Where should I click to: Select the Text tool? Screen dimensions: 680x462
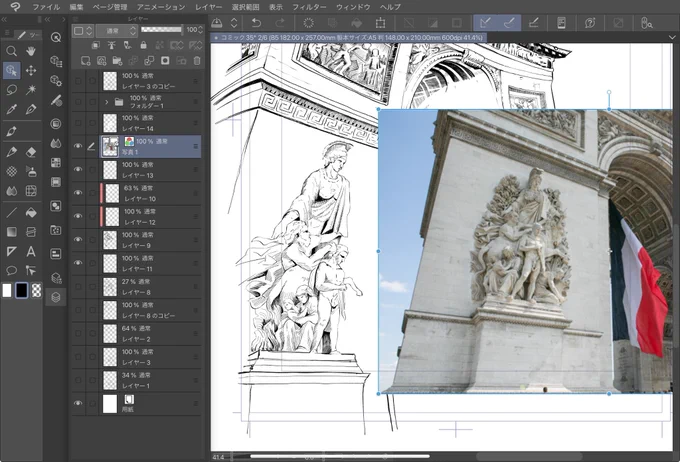coord(31,251)
